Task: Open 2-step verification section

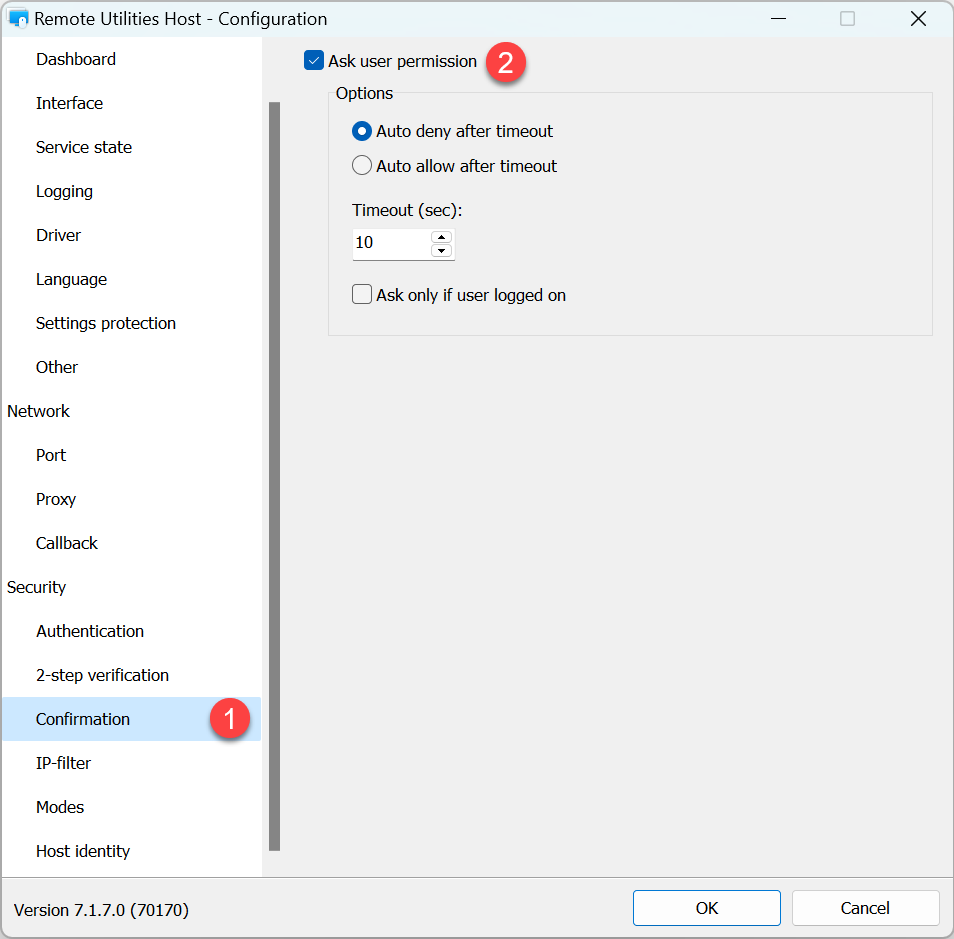Action: click(x=102, y=675)
